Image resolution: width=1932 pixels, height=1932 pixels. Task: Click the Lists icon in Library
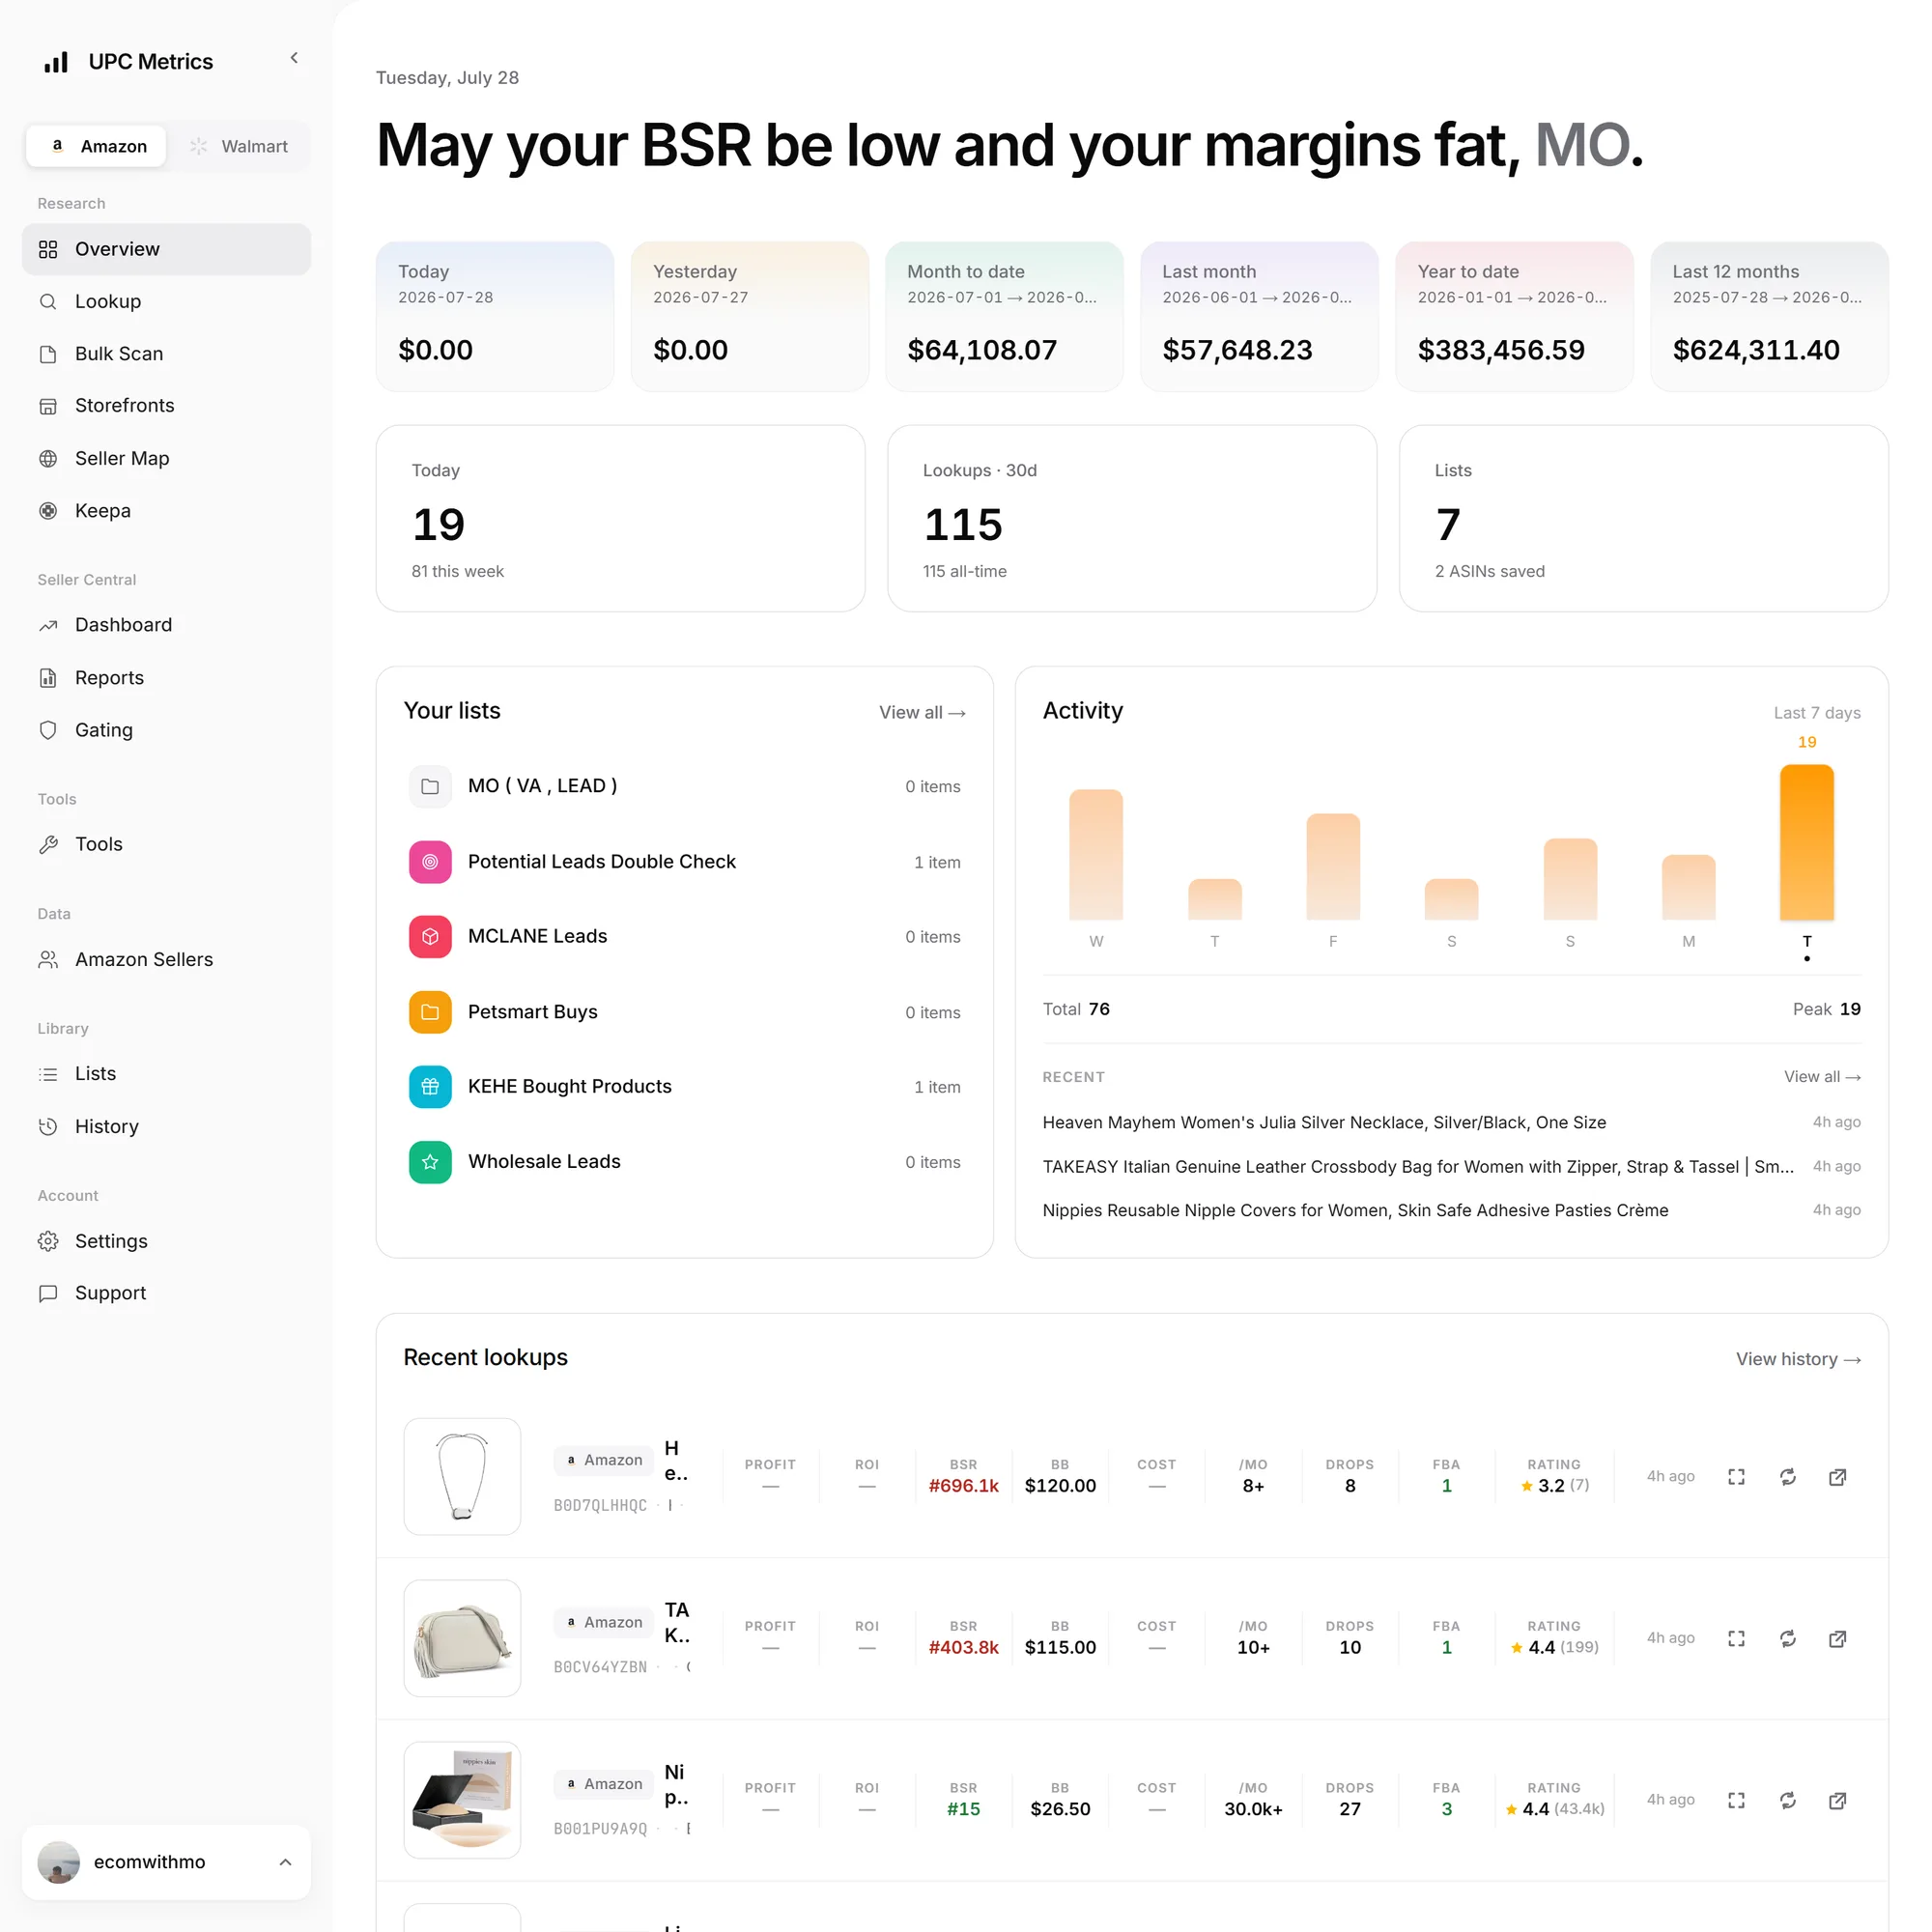pos(48,1073)
